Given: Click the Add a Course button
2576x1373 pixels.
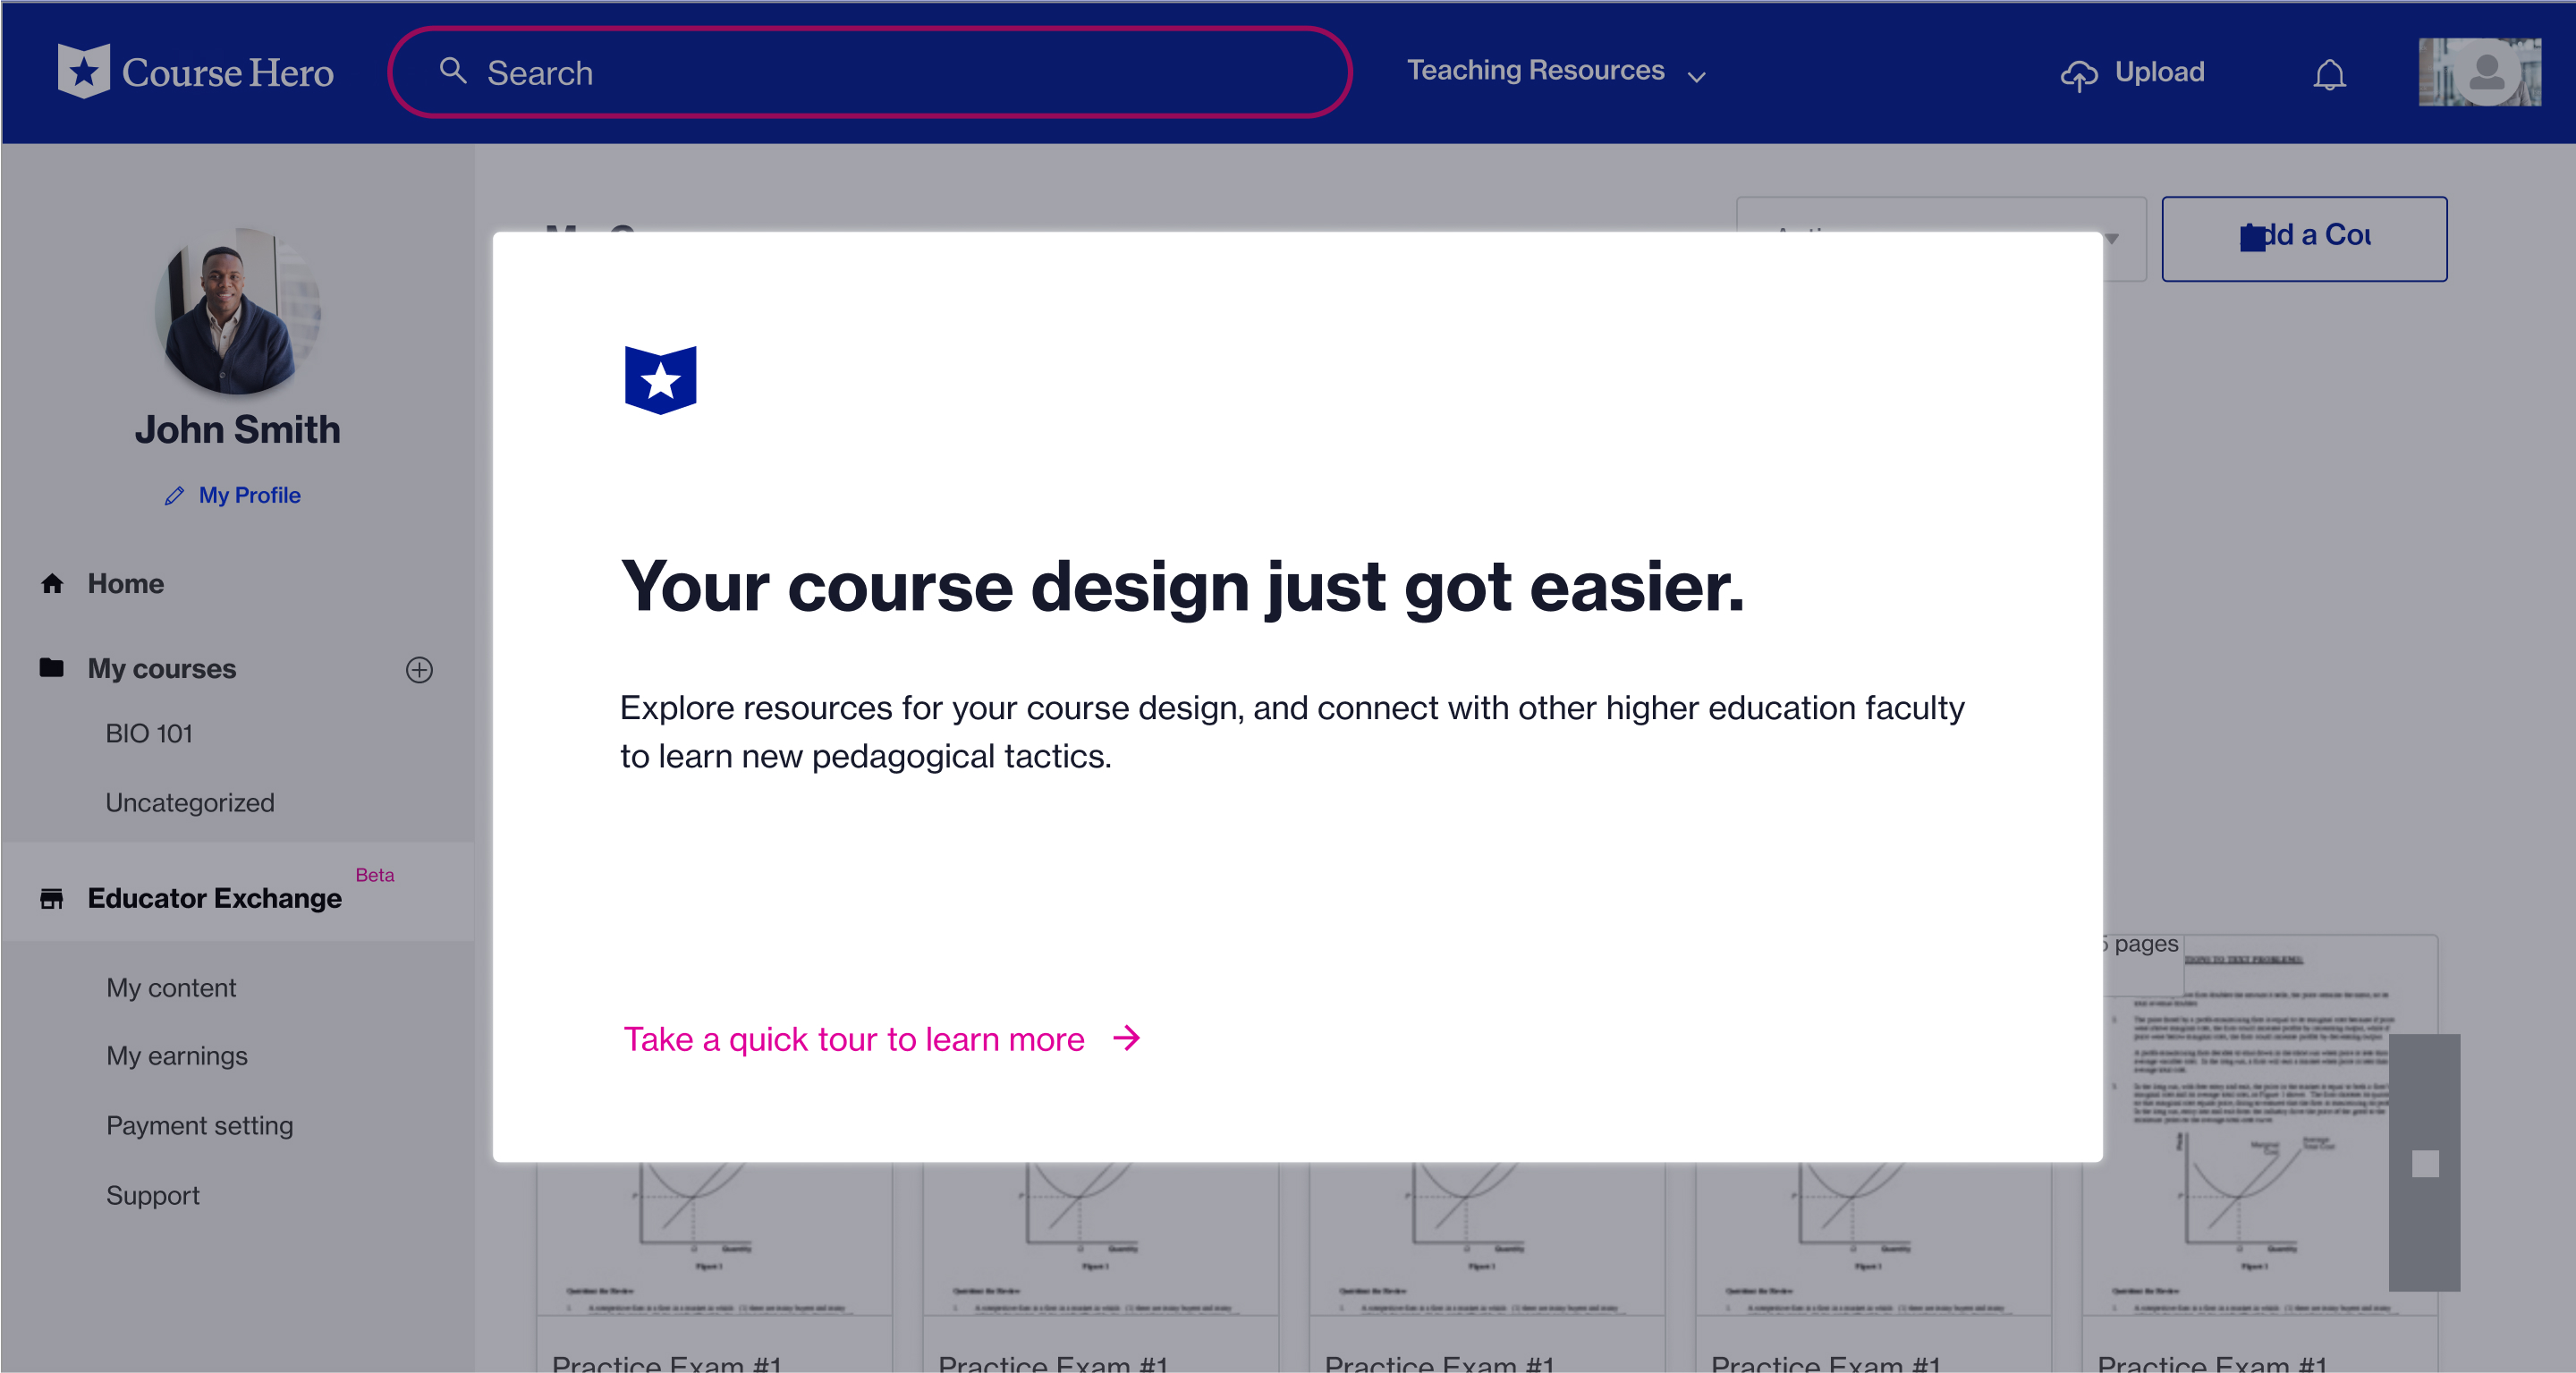Looking at the screenshot, I should pyautogui.click(x=2304, y=238).
